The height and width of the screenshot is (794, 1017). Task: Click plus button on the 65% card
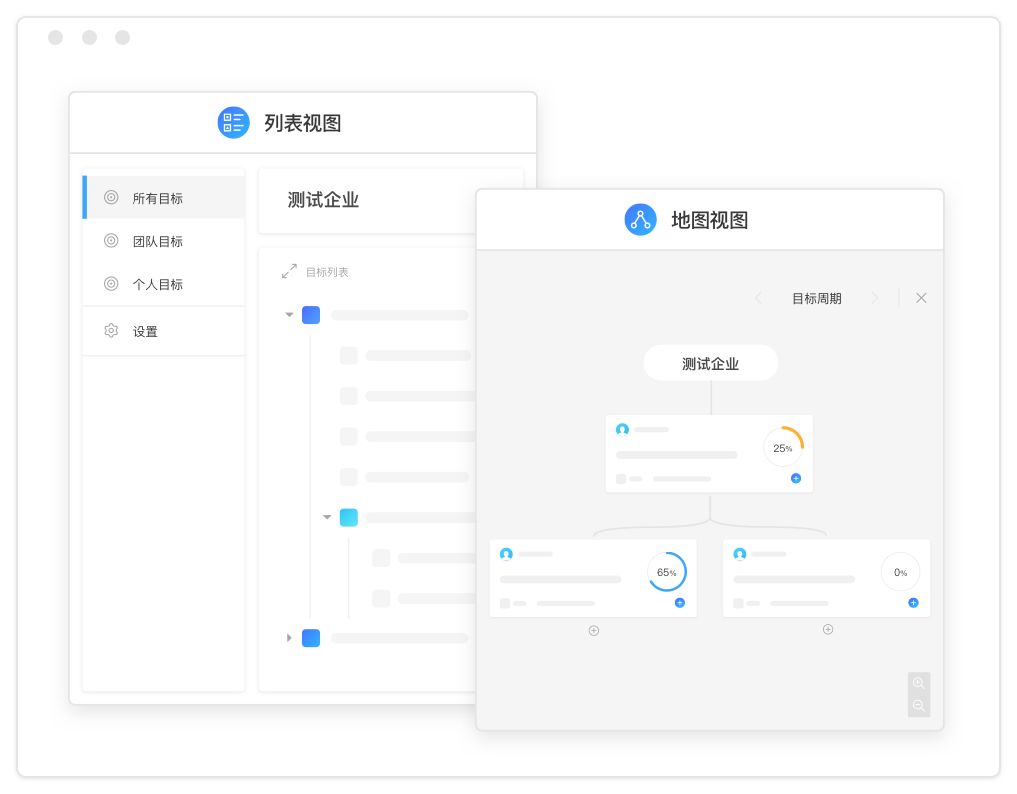[680, 603]
